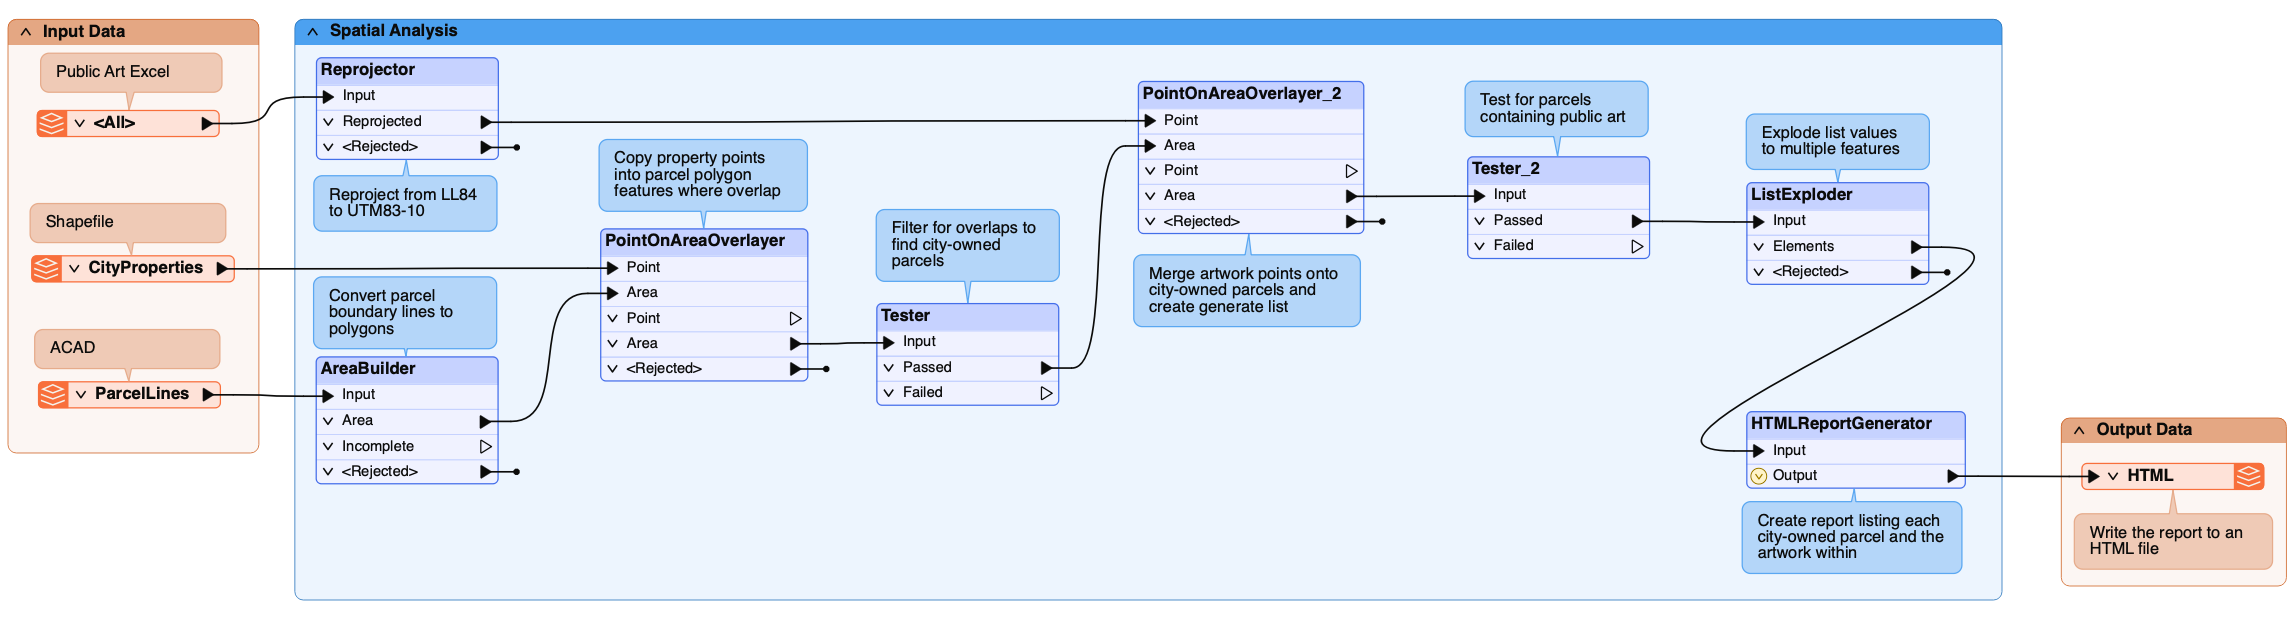The height and width of the screenshot is (617, 2290).
Task: Expand the CityProperties feature type chevron
Action: 74,268
